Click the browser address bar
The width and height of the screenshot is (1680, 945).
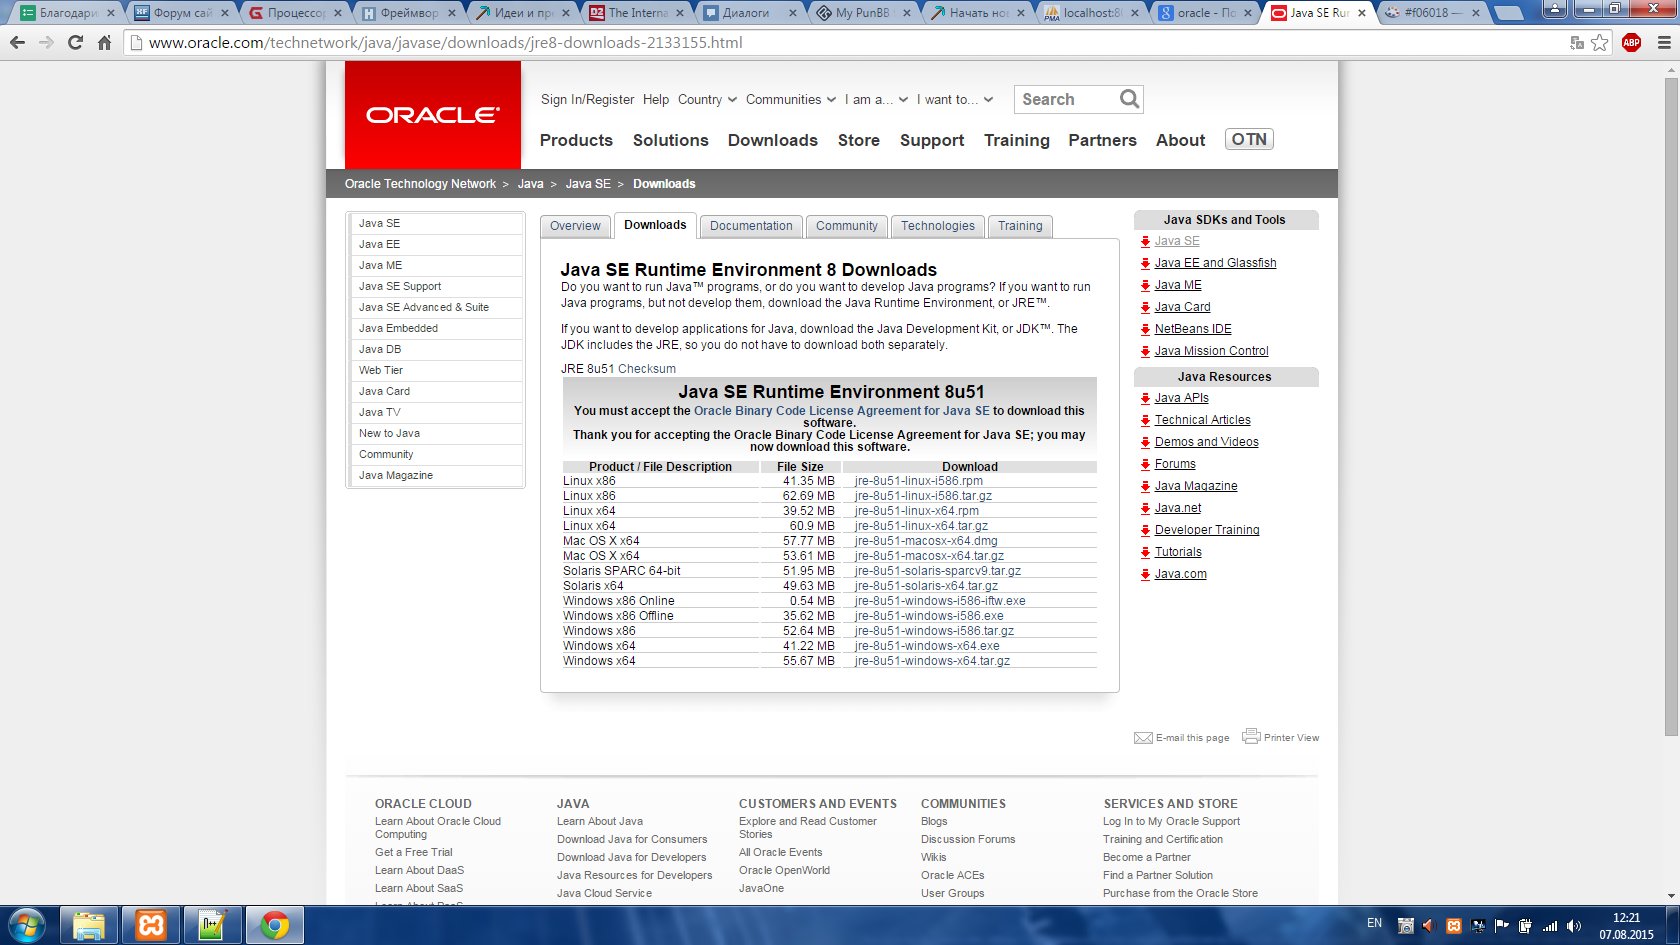(850, 43)
